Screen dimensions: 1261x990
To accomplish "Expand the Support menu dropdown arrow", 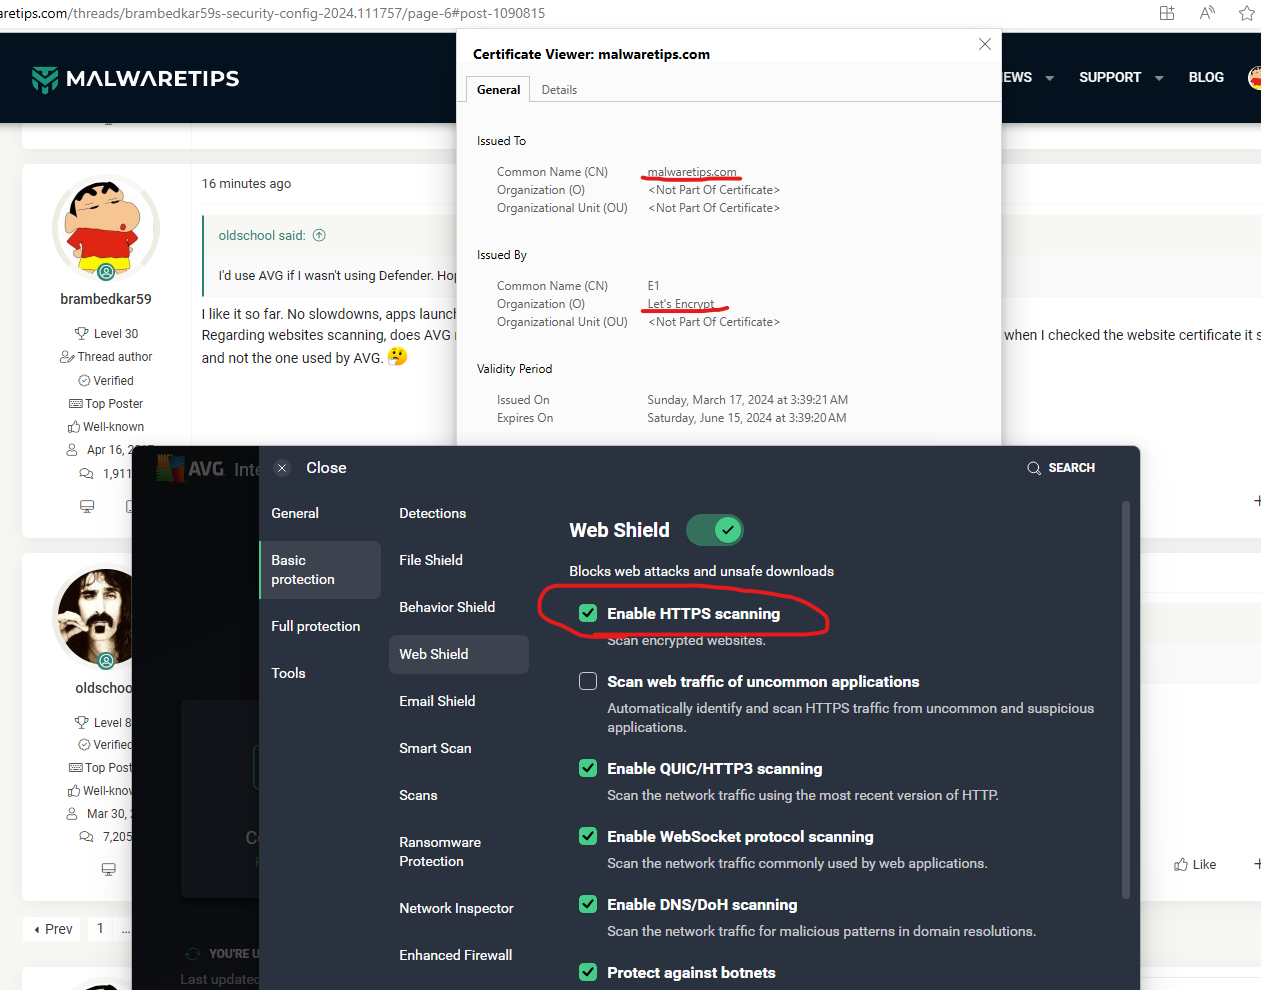I will pos(1159,78).
